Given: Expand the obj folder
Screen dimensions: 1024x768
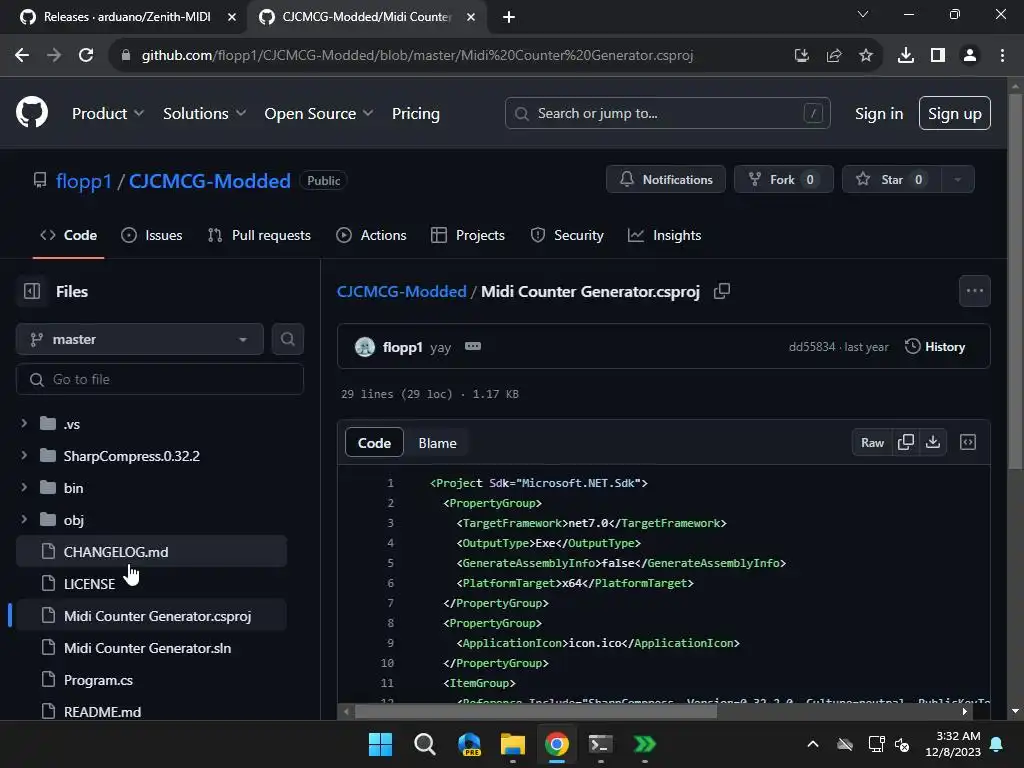Looking at the screenshot, I should click(24, 519).
